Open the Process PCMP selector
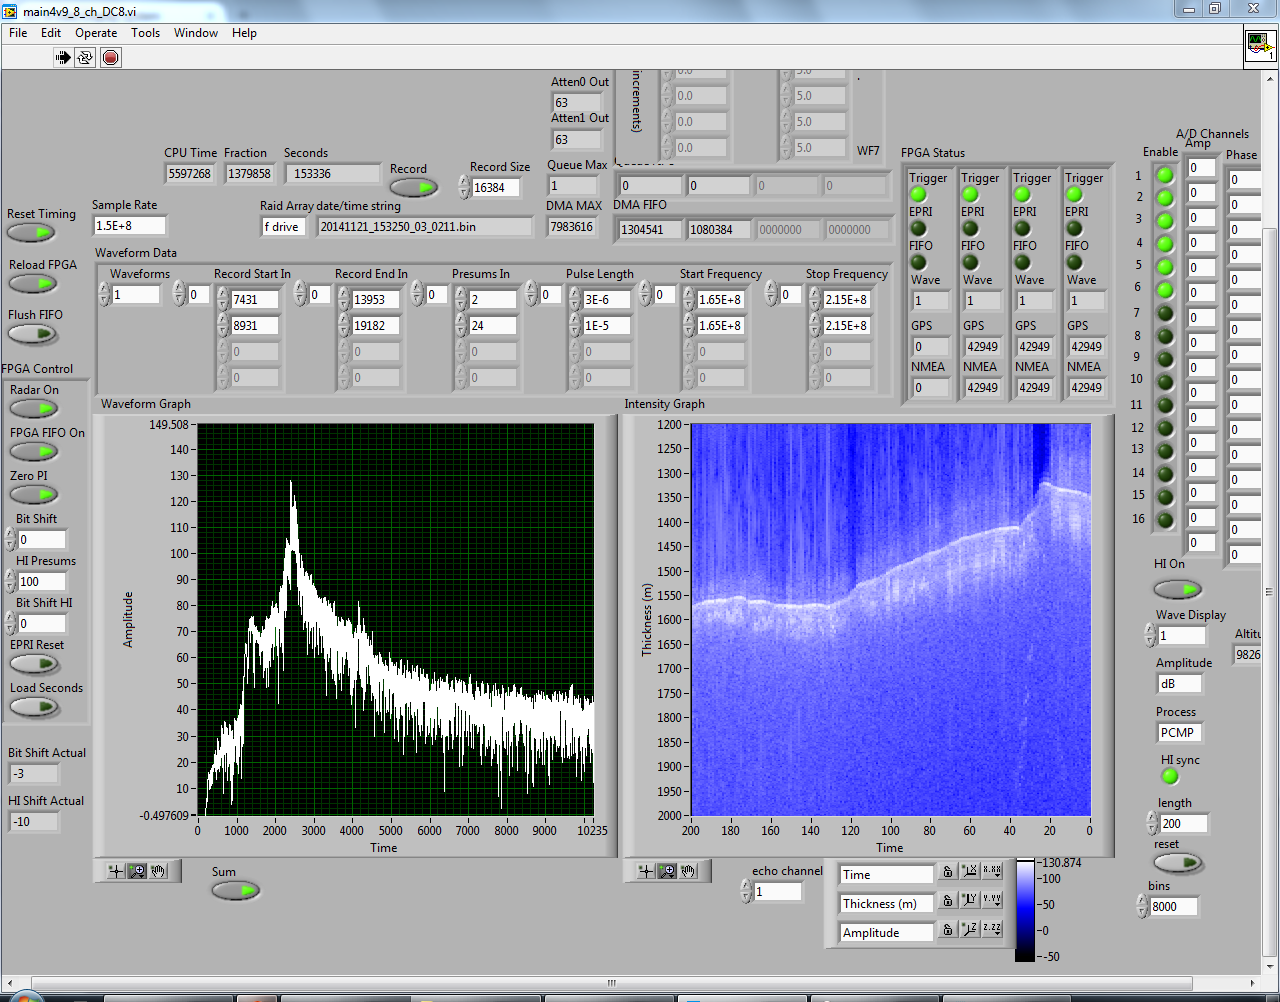This screenshot has width=1280, height=1002. coord(1178,733)
